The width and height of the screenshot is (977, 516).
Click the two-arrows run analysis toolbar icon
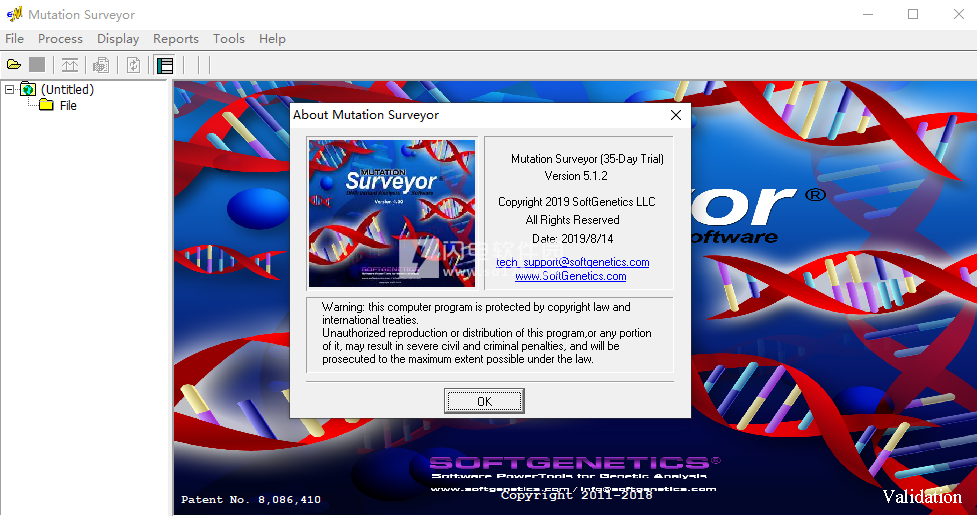tap(70, 65)
